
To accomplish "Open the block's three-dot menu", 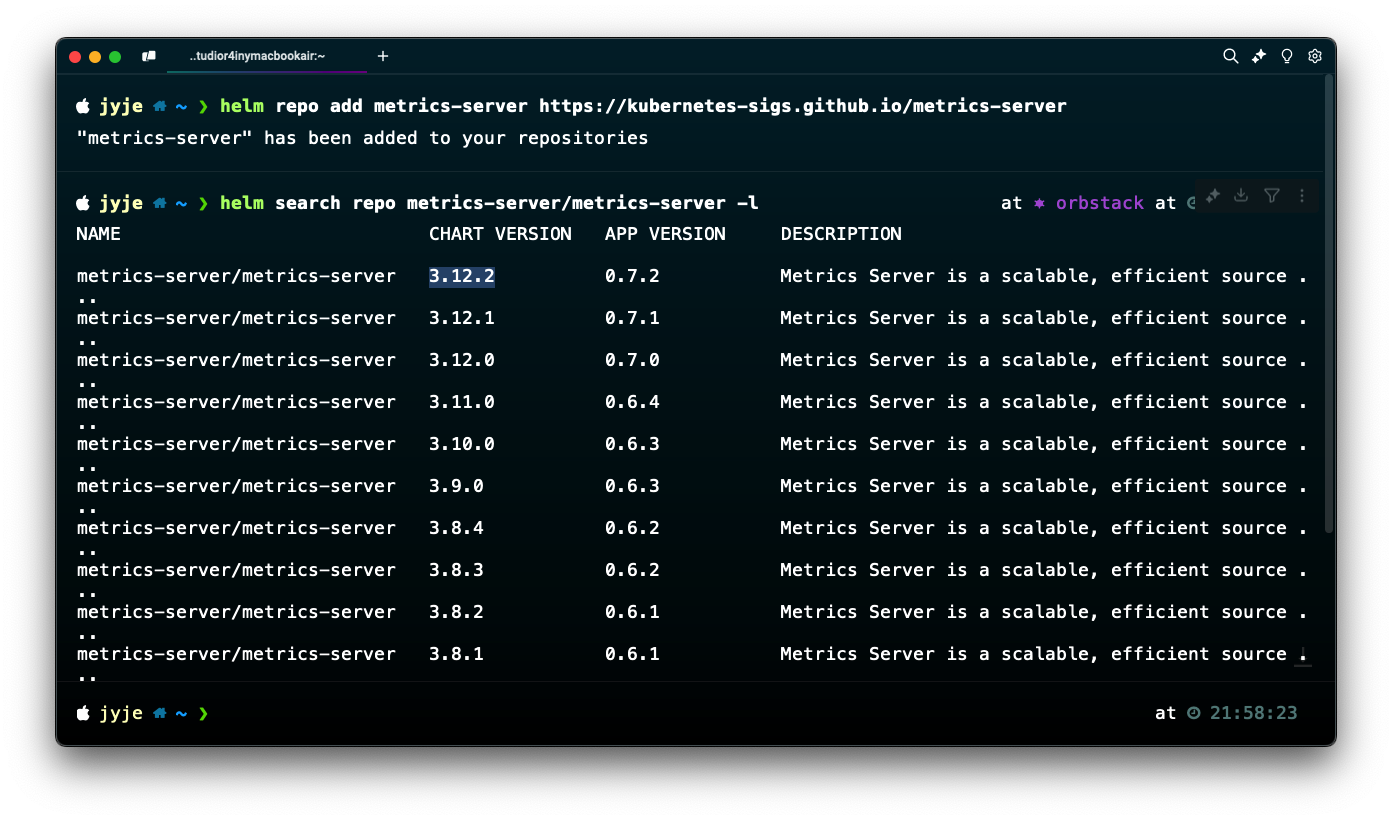I will point(1302,196).
